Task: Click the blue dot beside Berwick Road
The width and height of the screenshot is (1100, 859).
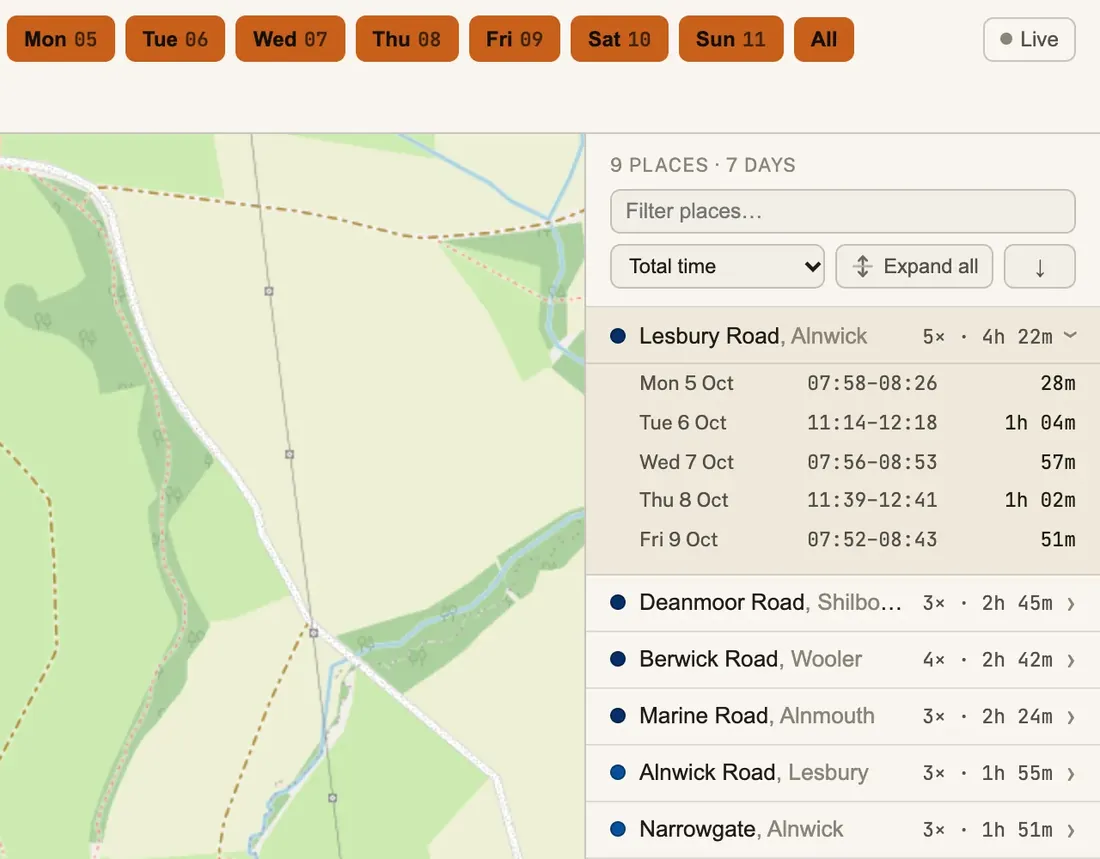Action: (x=618, y=660)
